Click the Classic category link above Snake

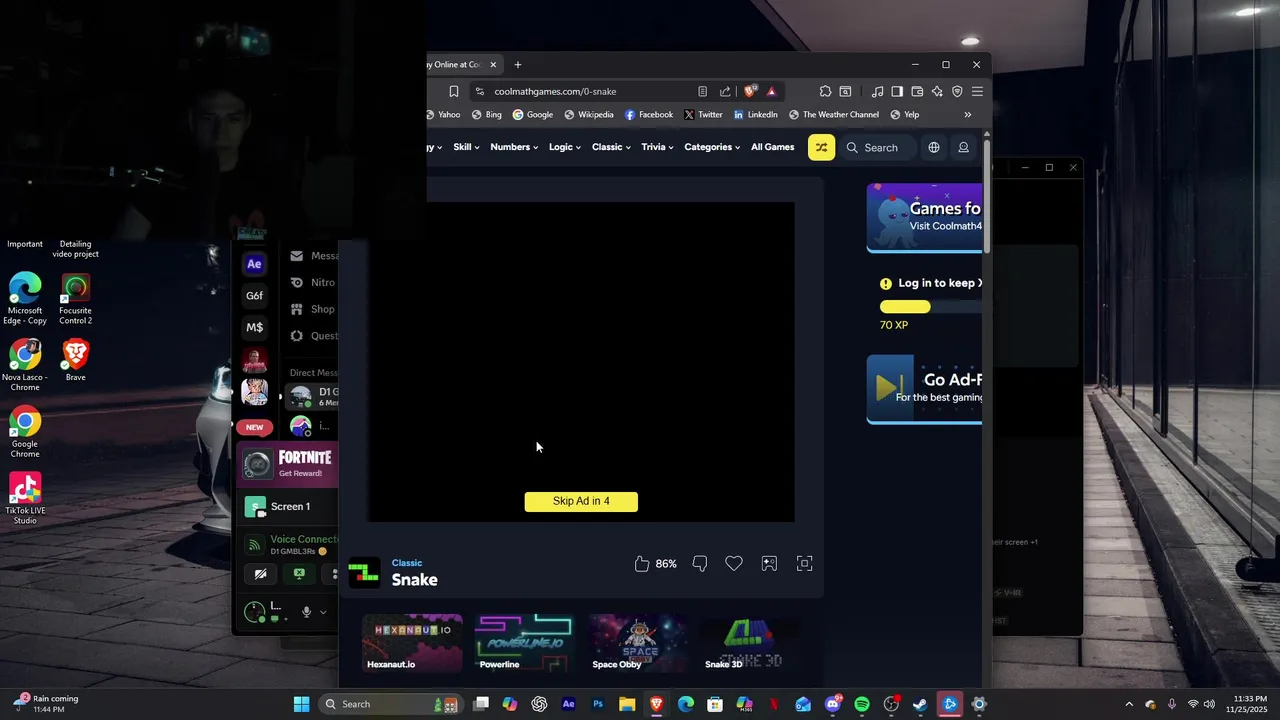407,563
